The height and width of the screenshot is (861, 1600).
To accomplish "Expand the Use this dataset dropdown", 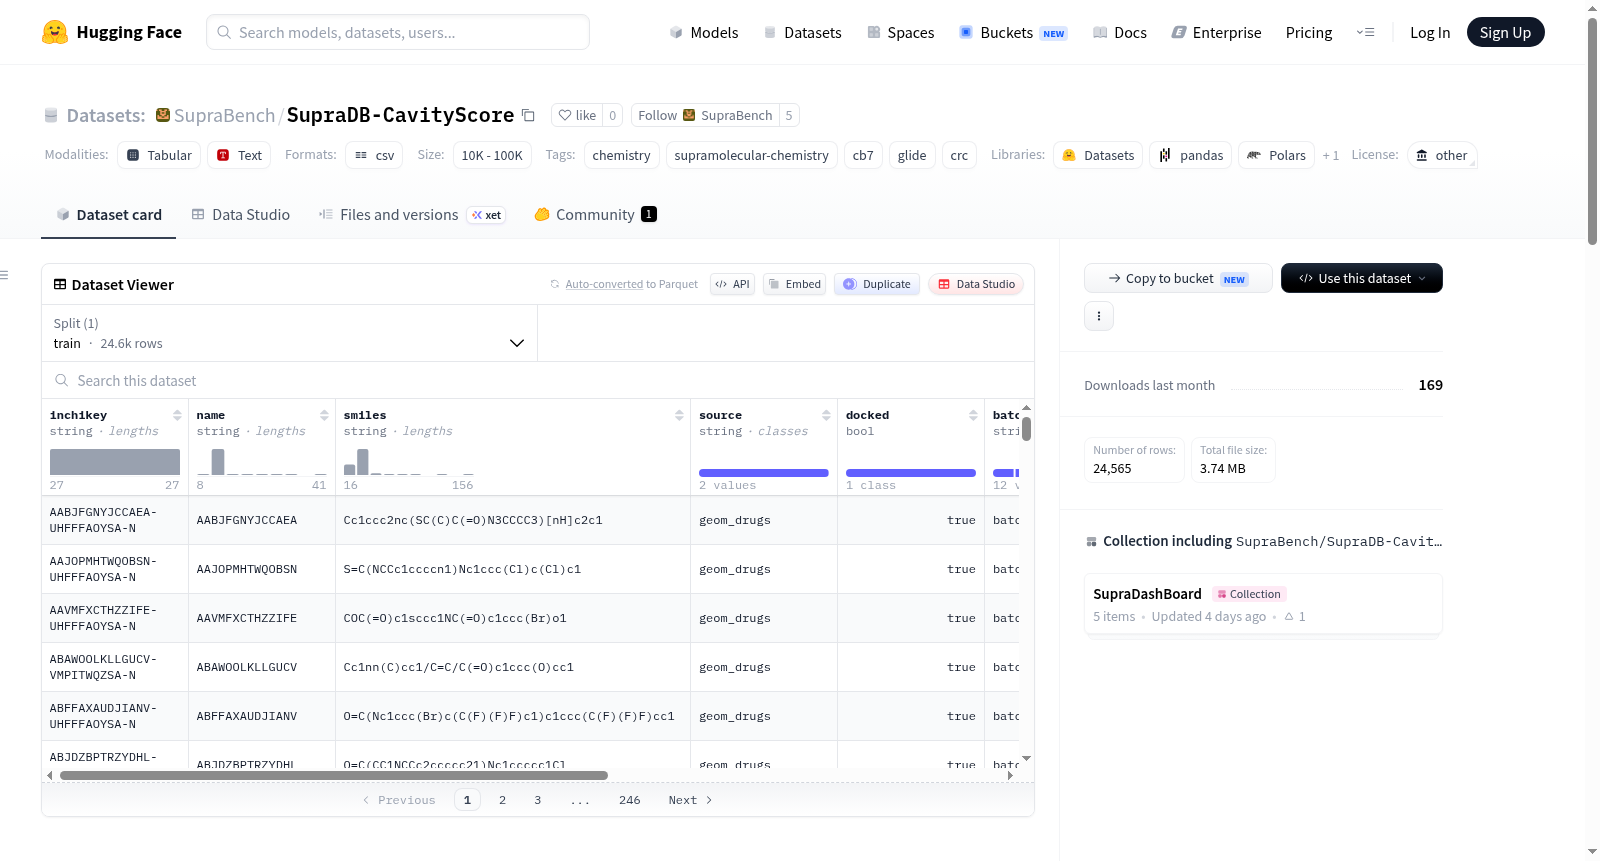I will 1362,278.
